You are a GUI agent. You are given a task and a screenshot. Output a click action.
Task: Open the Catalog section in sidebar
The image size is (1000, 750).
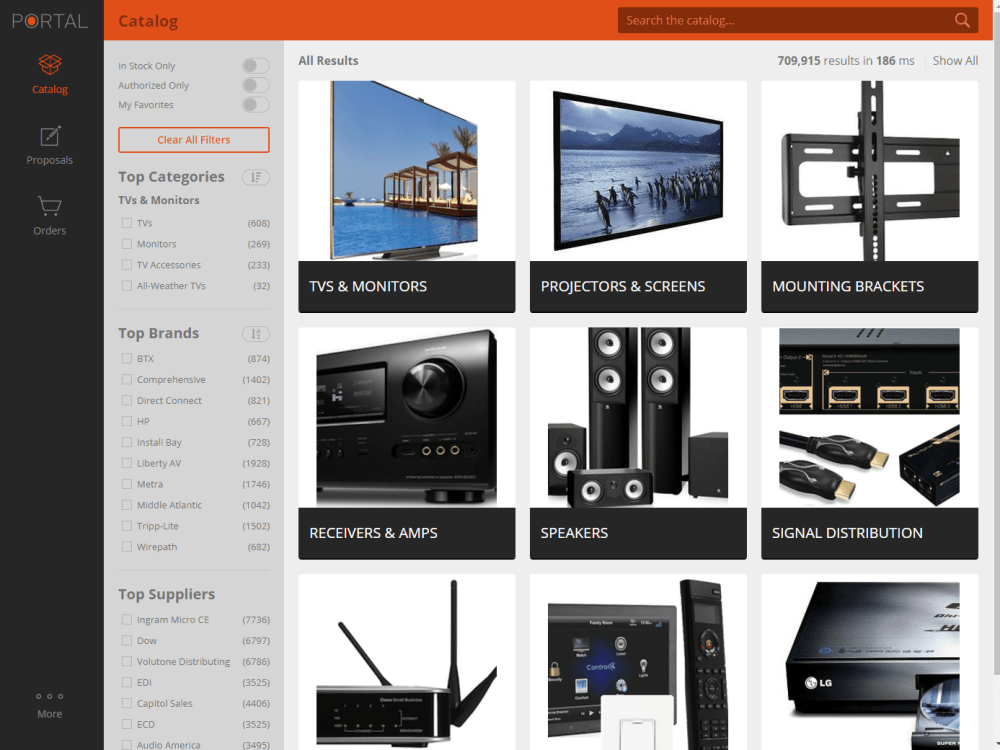[50, 74]
